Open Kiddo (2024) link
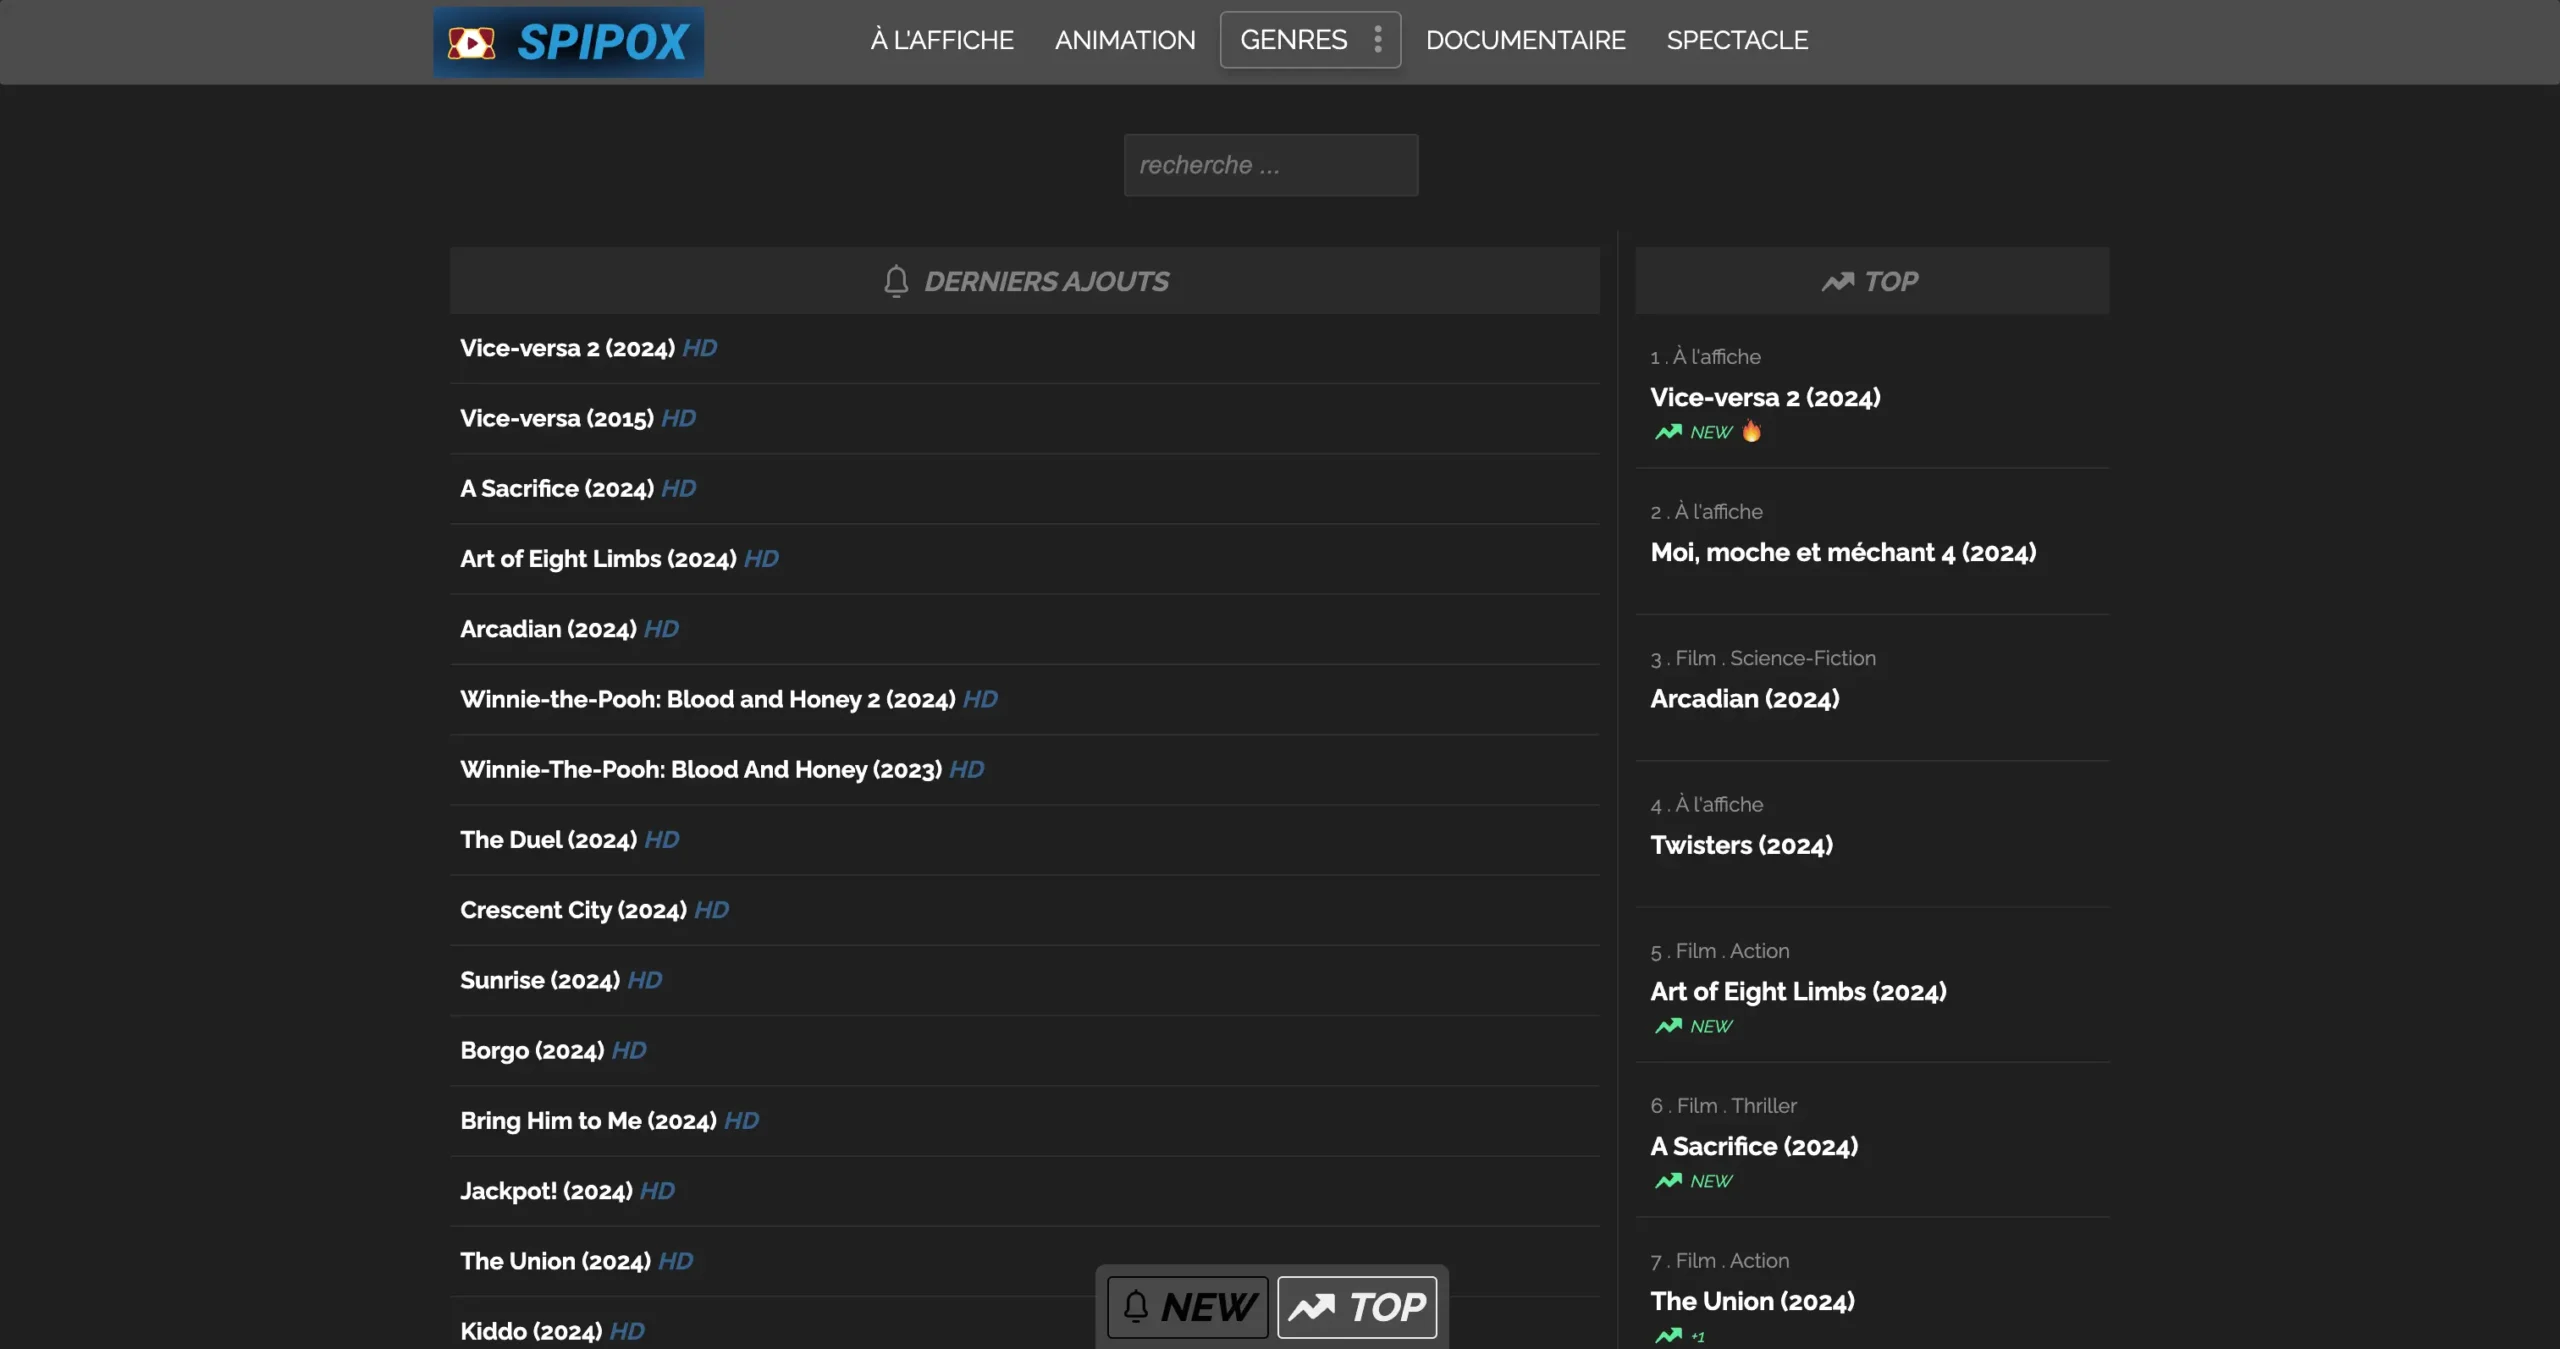This screenshot has height=1349, width=2560. pyautogui.click(x=530, y=1331)
